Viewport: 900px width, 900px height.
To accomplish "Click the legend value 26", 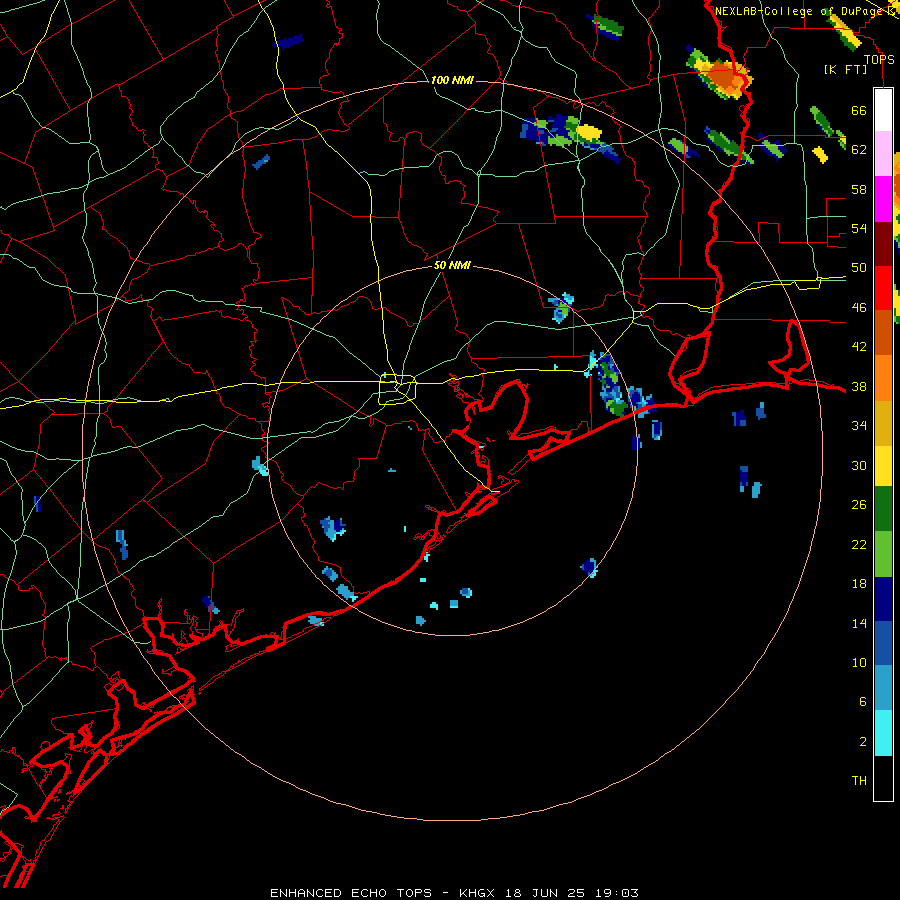I will click(x=859, y=505).
